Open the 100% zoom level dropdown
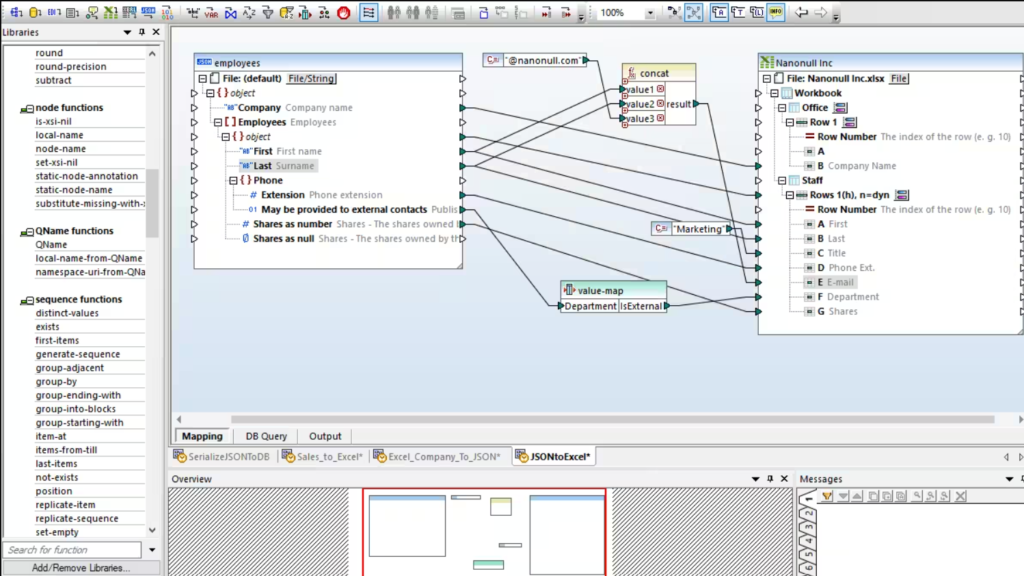The height and width of the screenshot is (576, 1024). (650, 14)
